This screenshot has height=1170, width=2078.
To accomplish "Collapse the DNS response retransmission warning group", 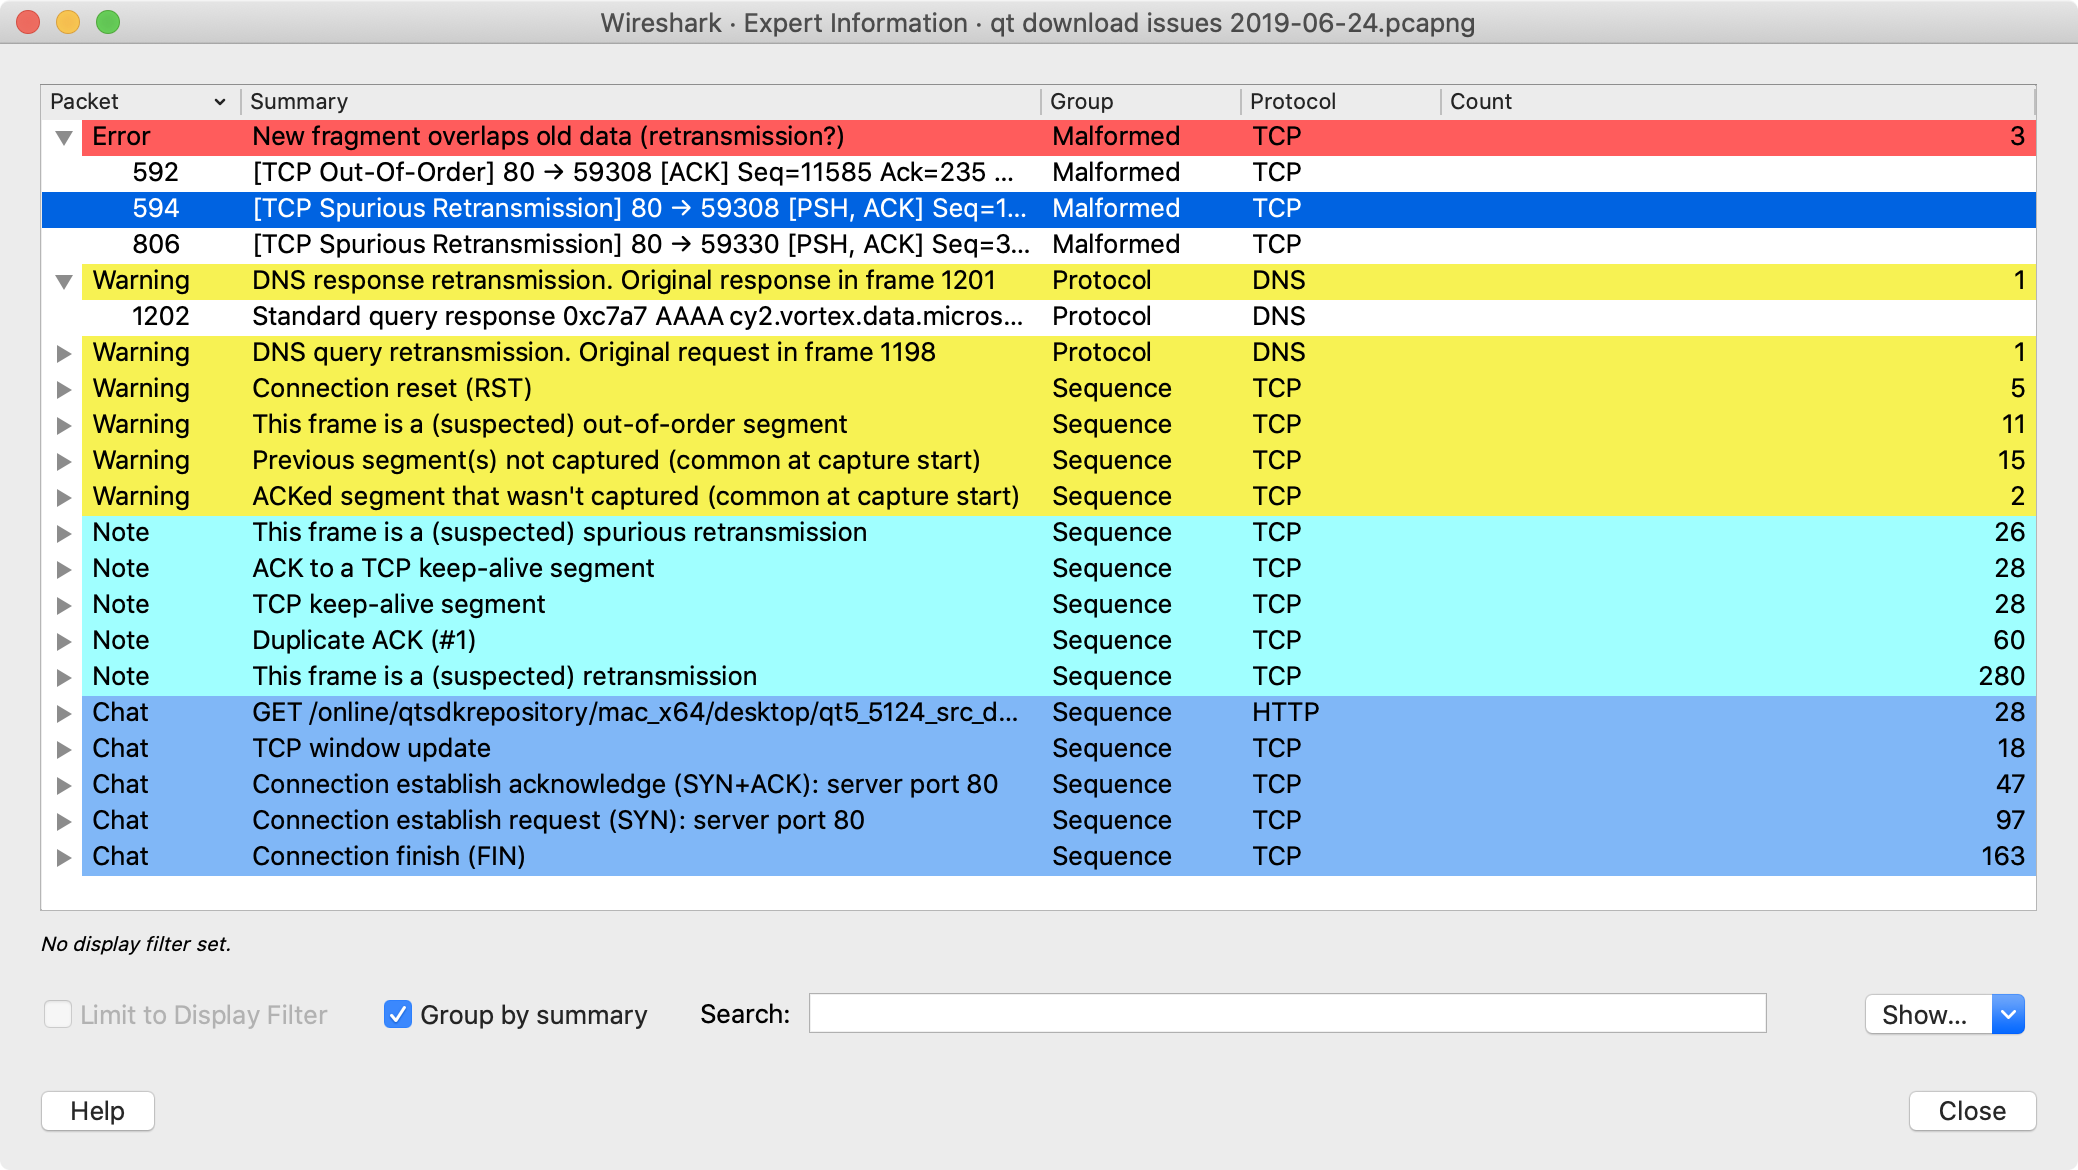I will (63, 280).
